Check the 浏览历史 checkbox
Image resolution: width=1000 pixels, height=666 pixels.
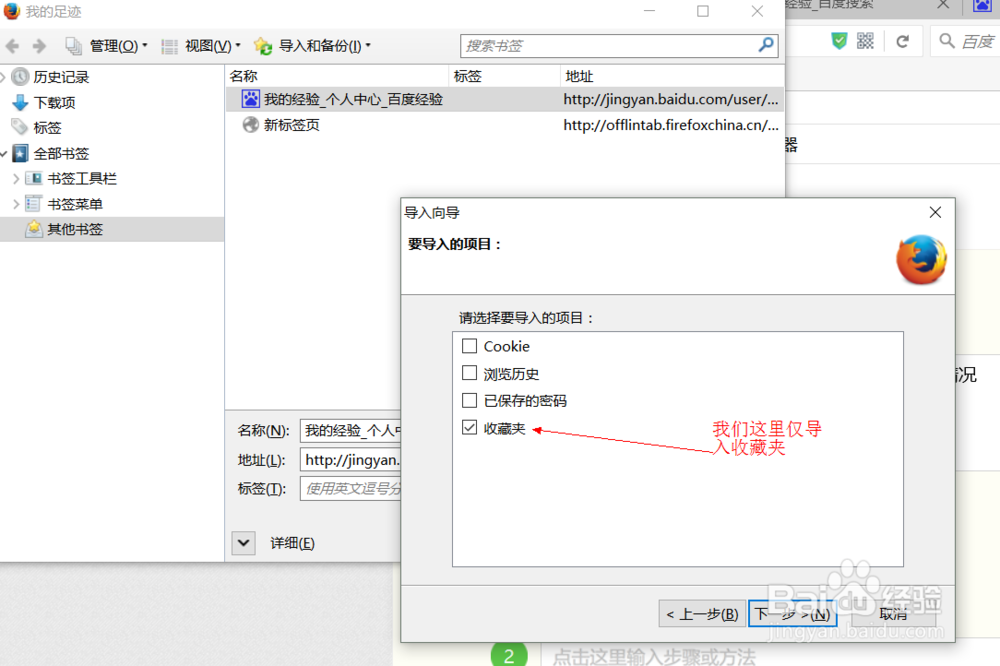pos(469,373)
